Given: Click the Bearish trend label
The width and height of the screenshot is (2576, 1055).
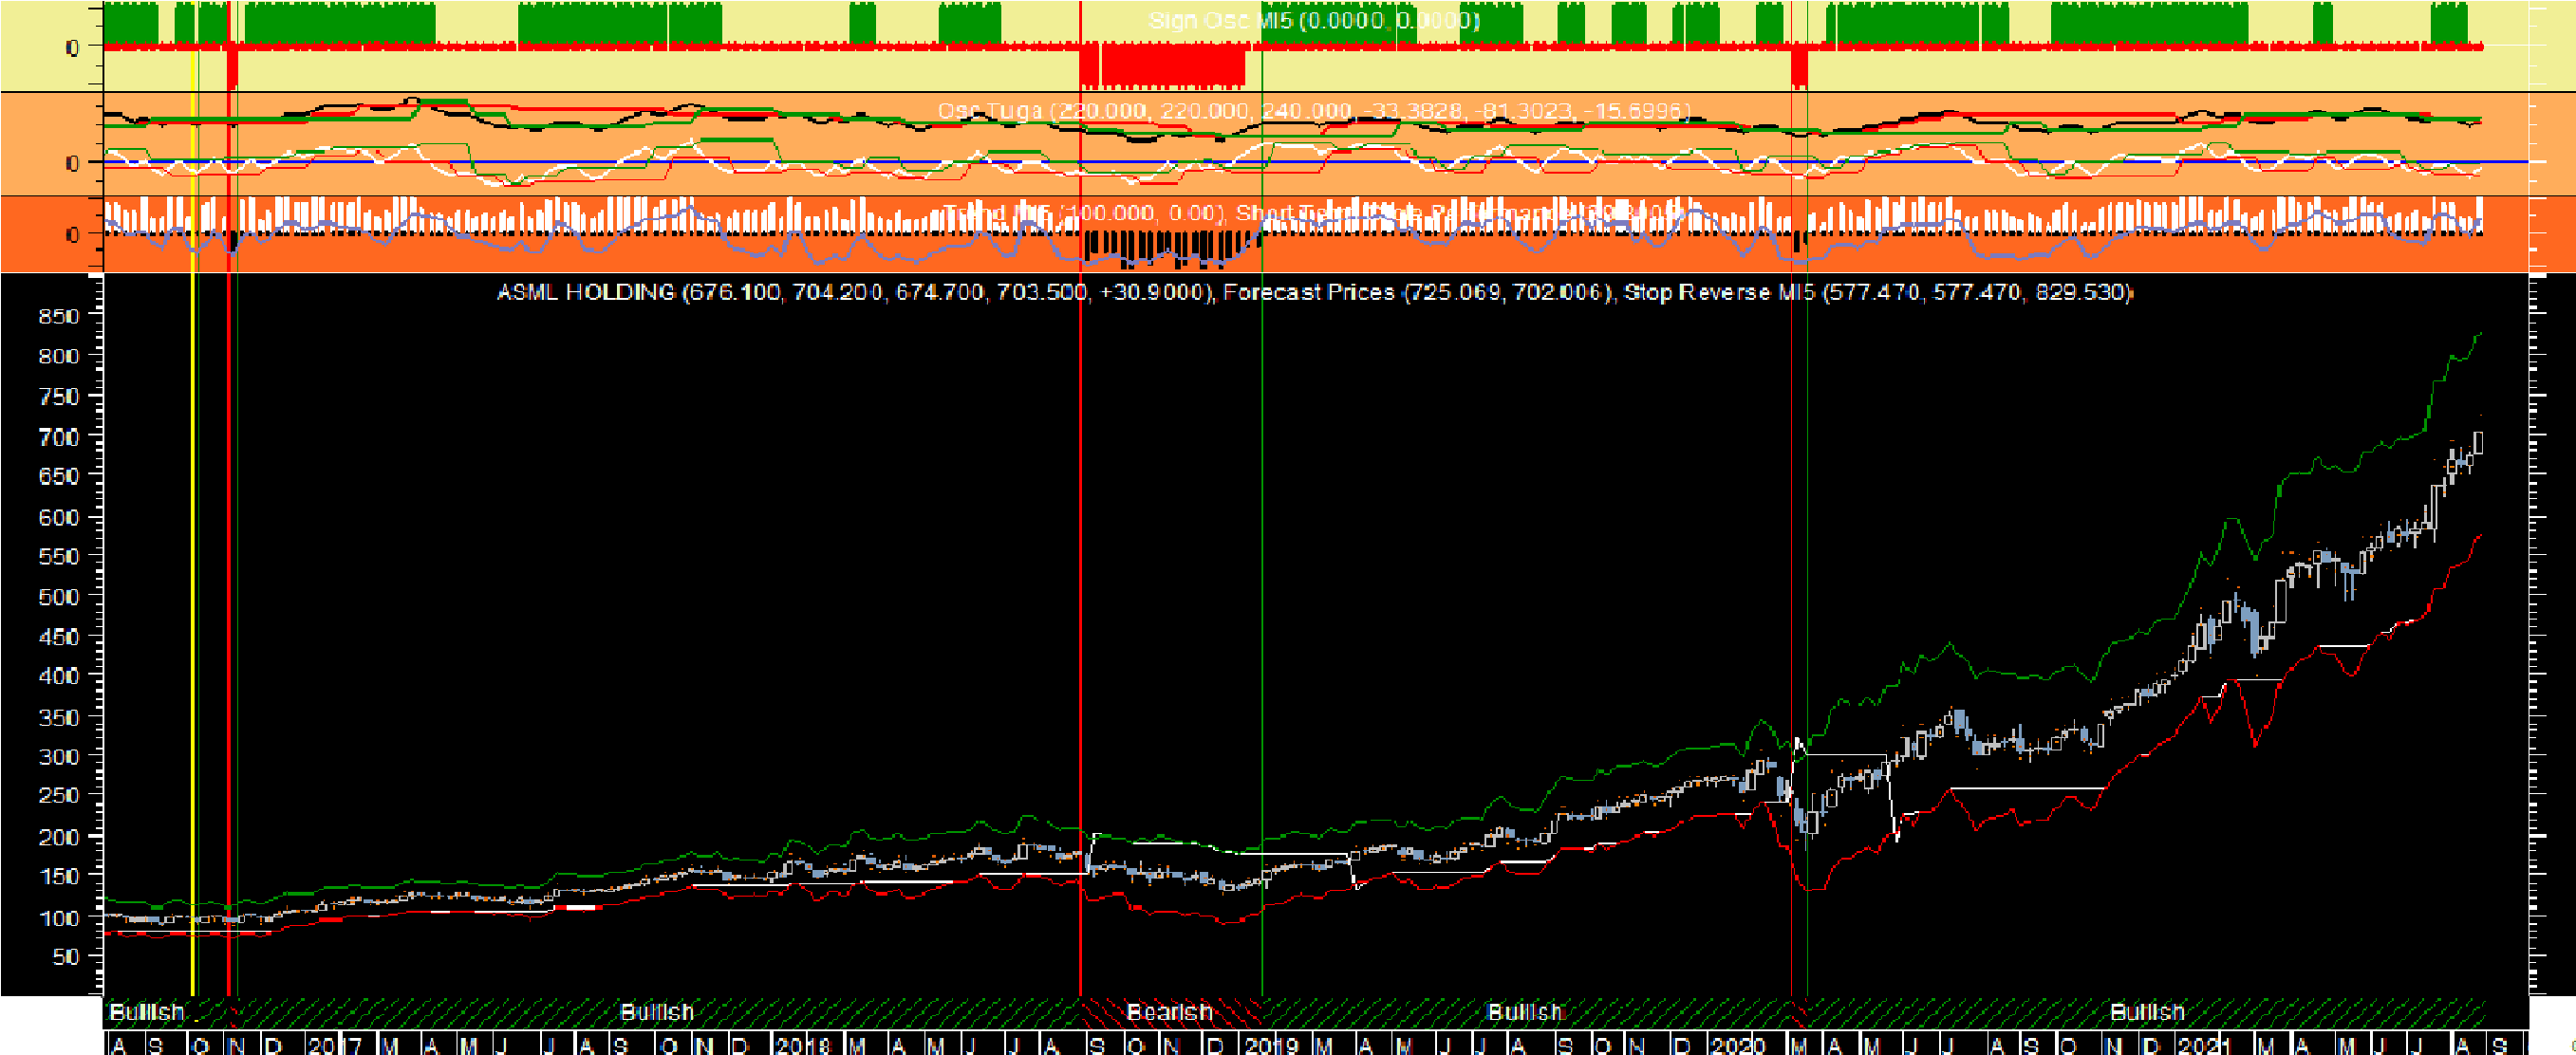Looking at the screenshot, I should (1169, 1011).
